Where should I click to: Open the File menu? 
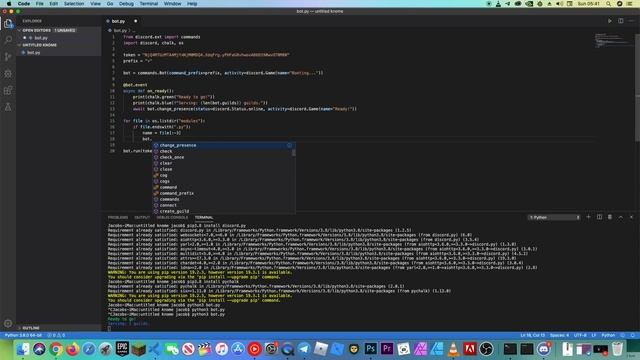pyautogui.click(x=40, y=4)
